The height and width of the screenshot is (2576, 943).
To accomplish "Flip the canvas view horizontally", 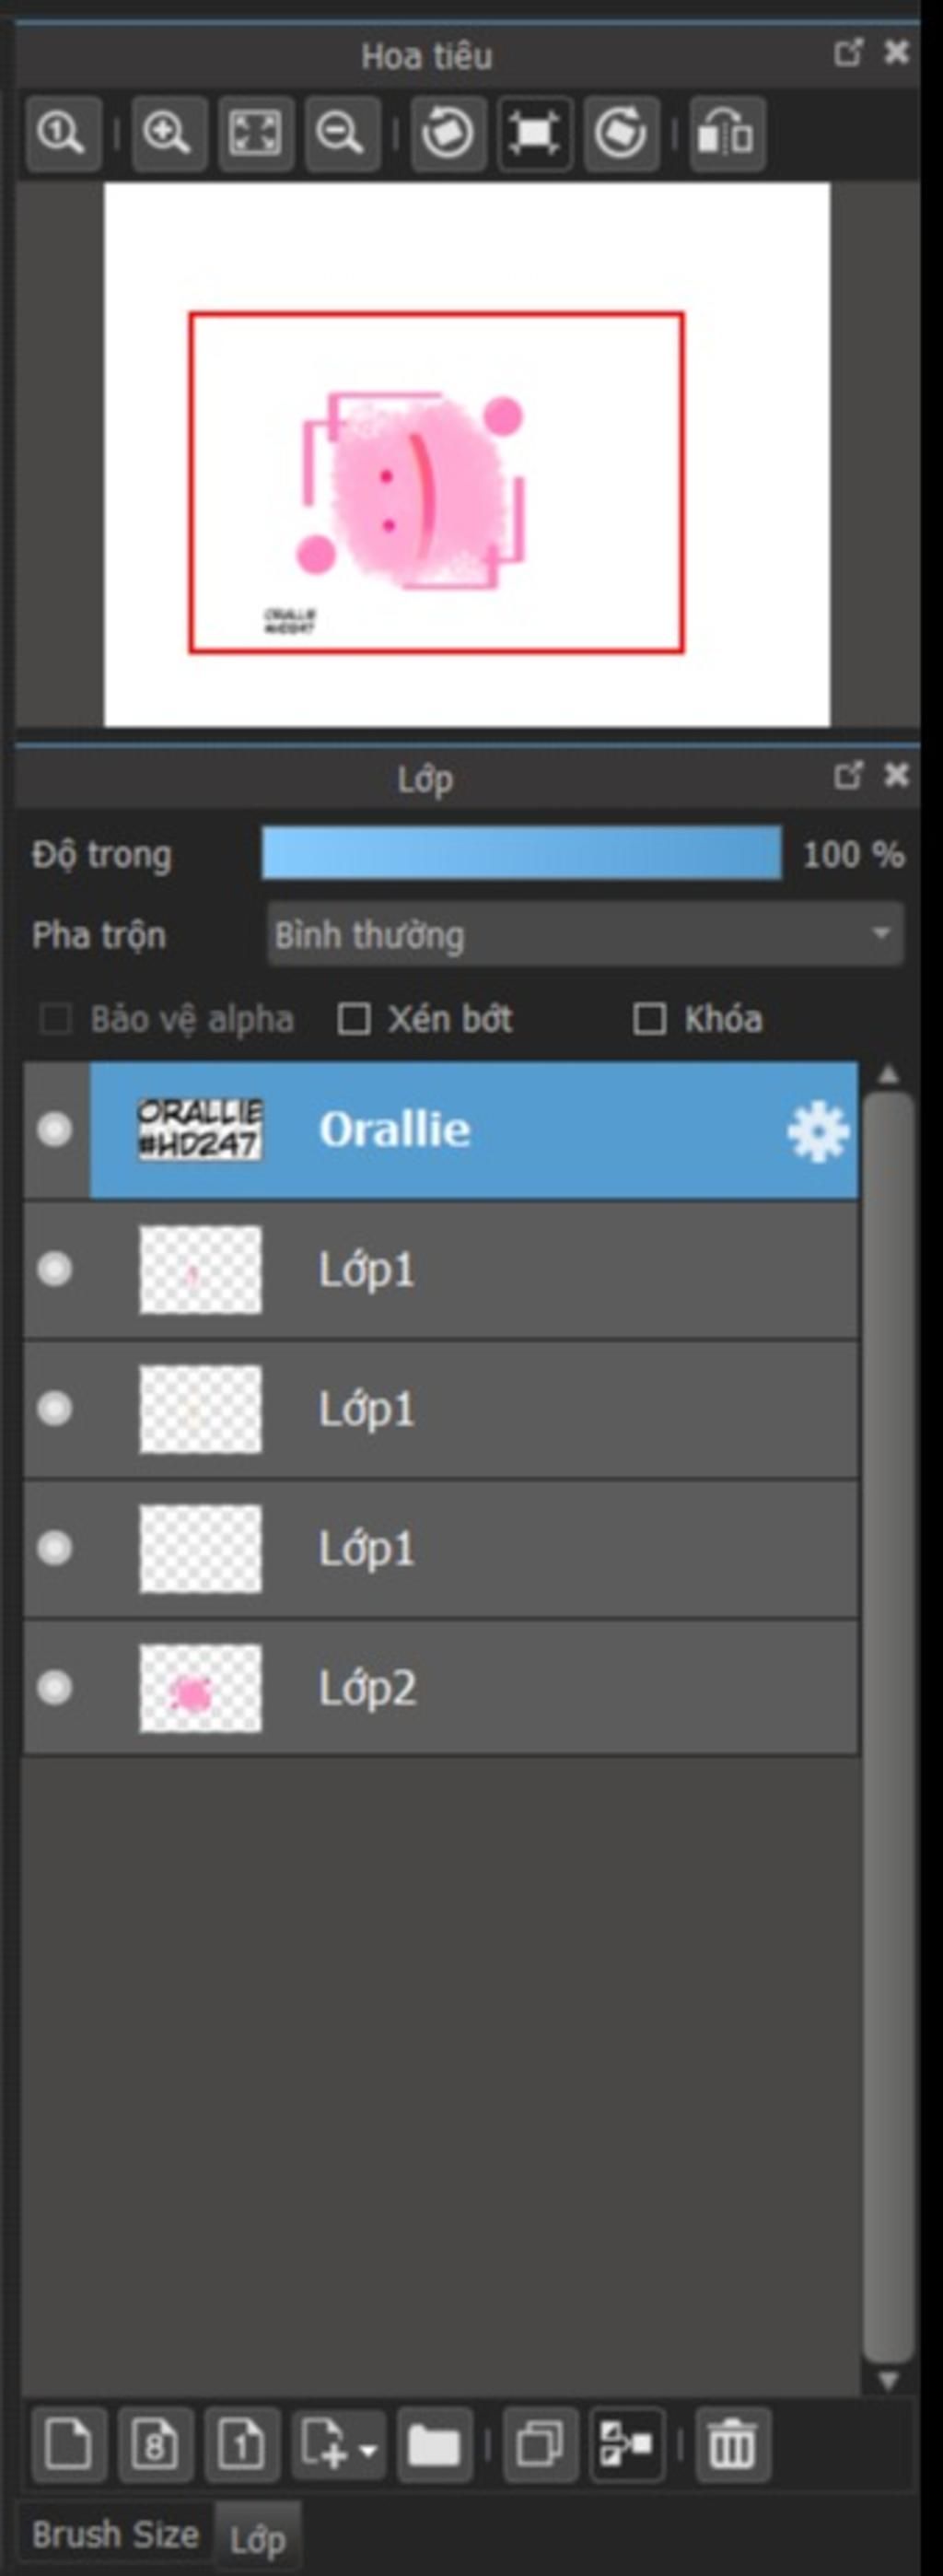I will [727, 133].
